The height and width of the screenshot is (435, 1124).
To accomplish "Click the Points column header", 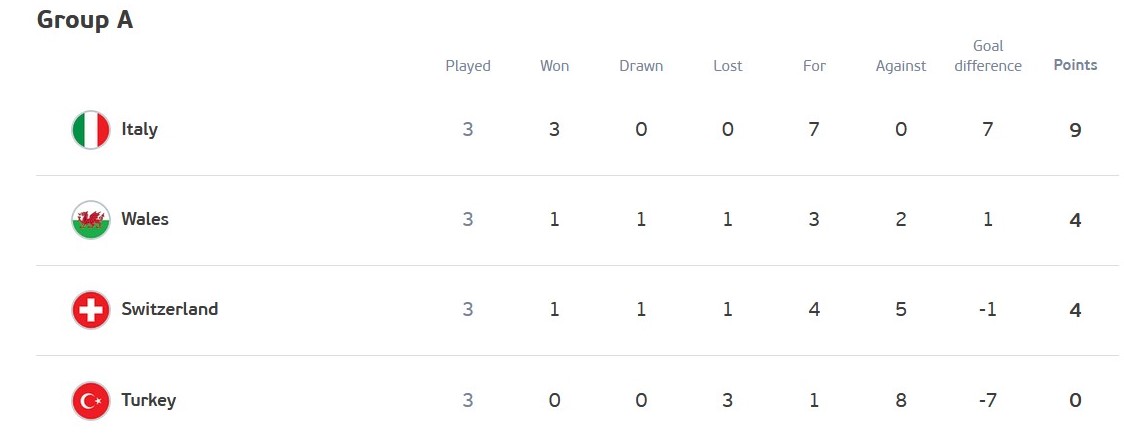I will click(1075, 65).
